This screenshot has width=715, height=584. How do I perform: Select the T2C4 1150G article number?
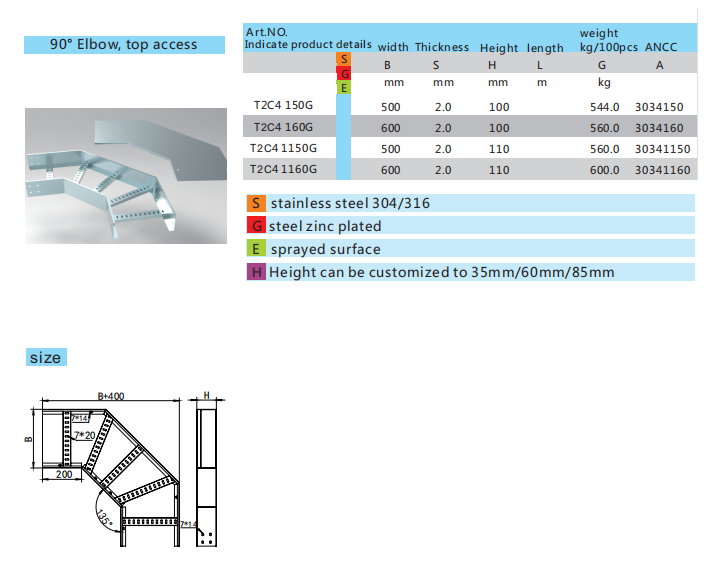pos(283,148)
